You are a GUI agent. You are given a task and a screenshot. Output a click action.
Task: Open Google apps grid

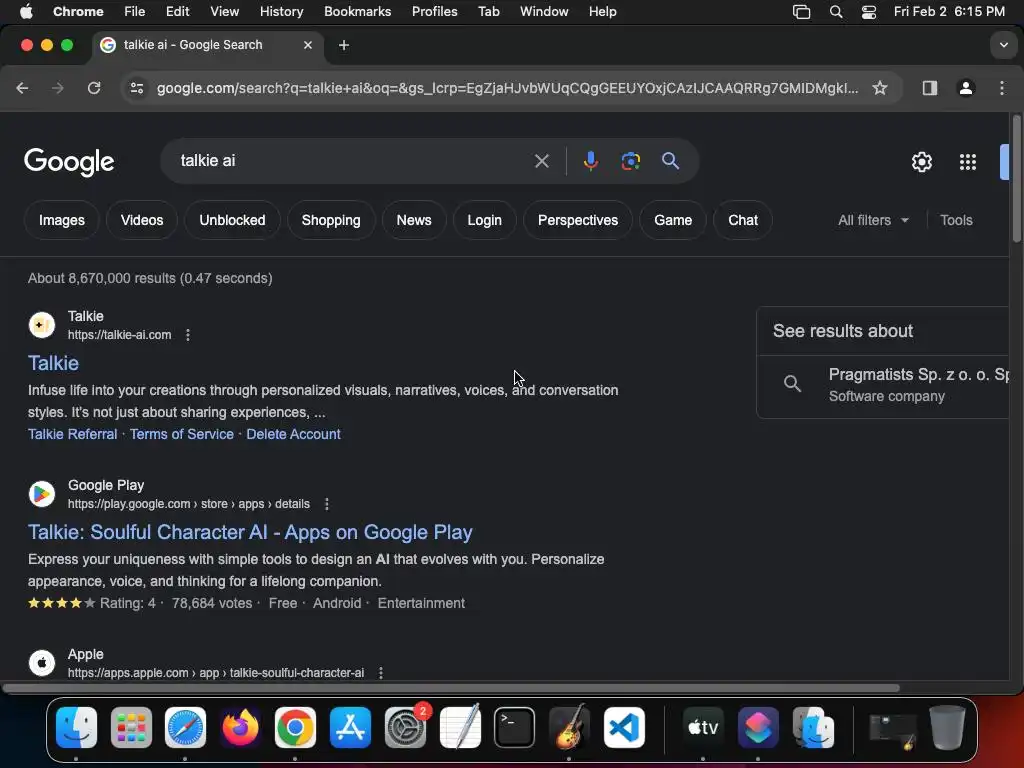pos(968,162)
